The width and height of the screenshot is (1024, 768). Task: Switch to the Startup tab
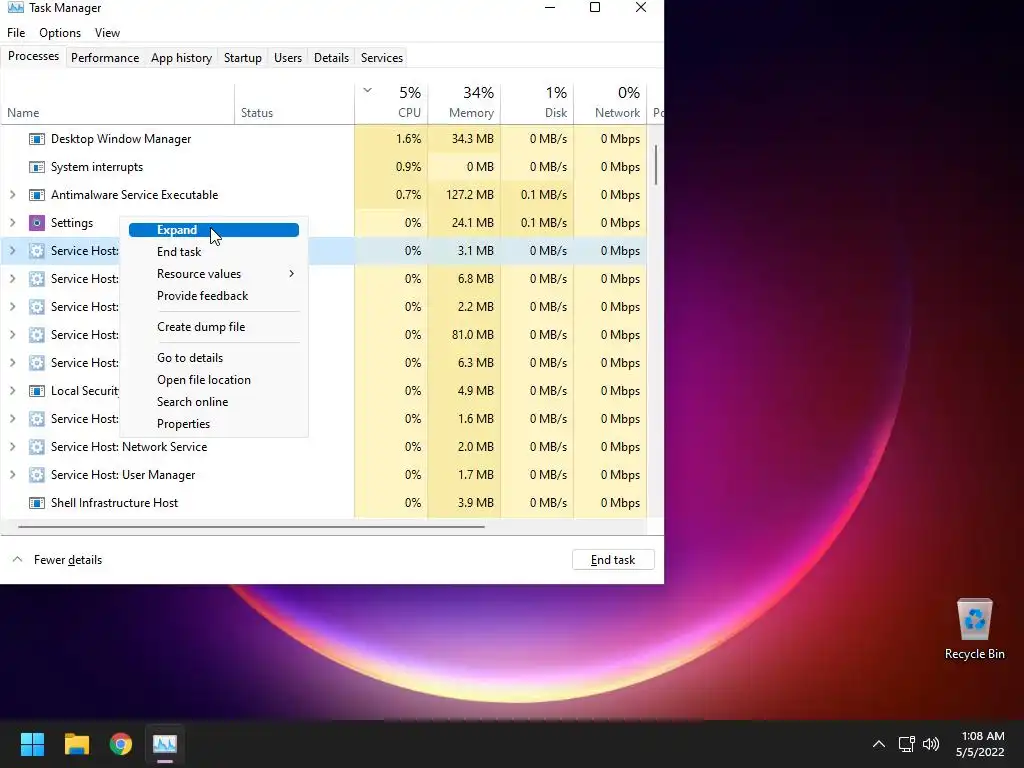coord(243,57)
